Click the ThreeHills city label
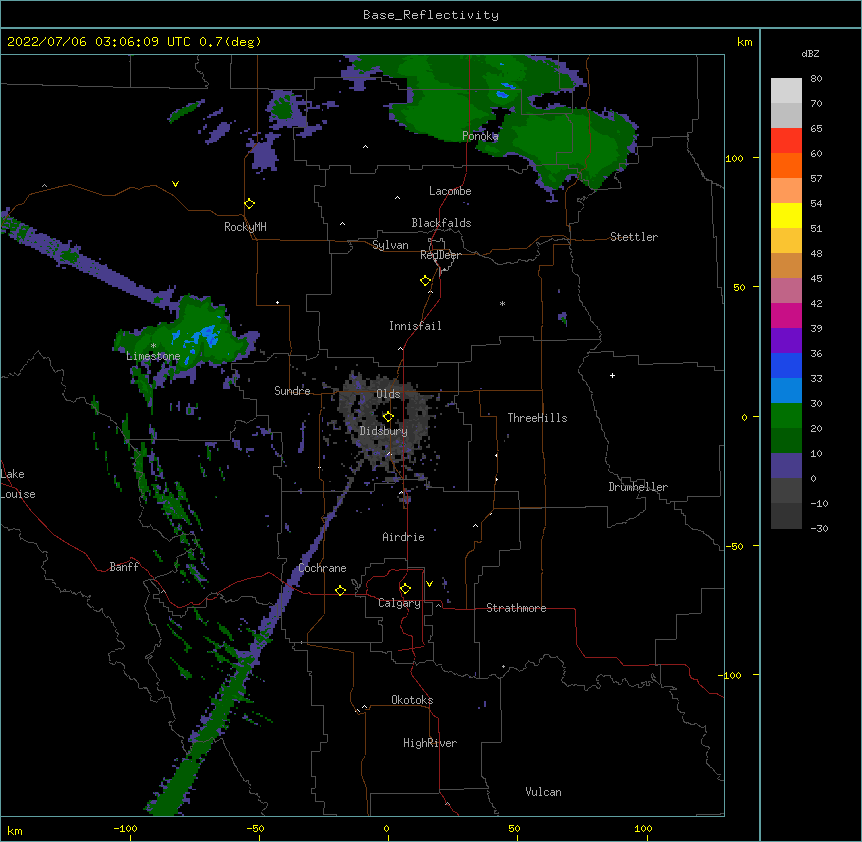Image resolution: width=862 pixels, height=842 pixels. point(537,418)
